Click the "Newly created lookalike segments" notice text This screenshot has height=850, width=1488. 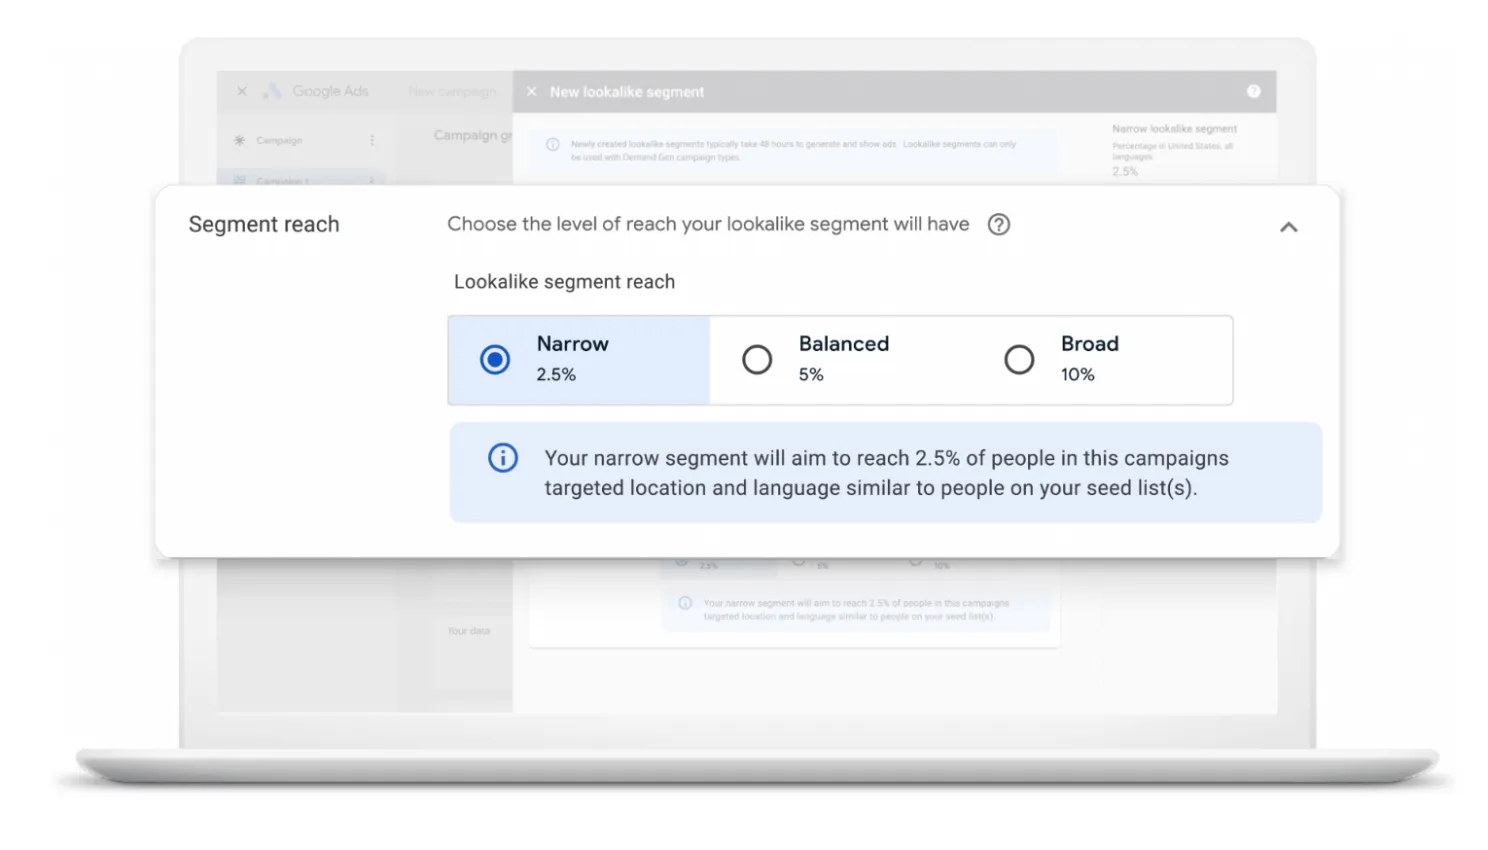[x=794, y=151]
